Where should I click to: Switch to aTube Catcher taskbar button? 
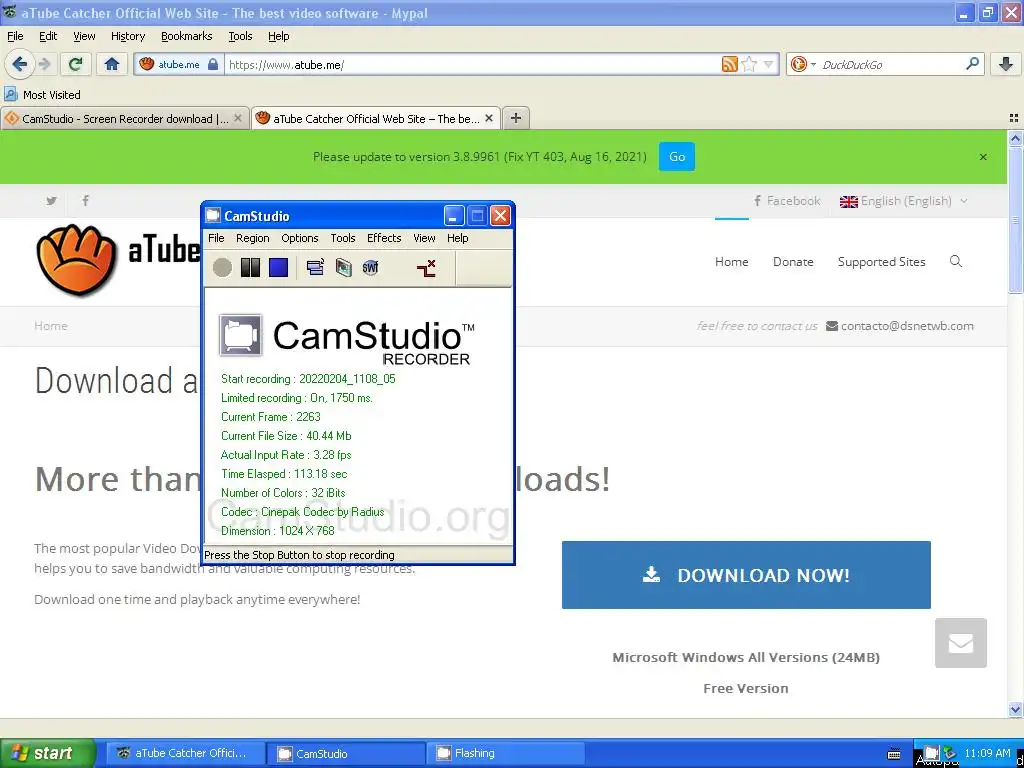[185, 753]
